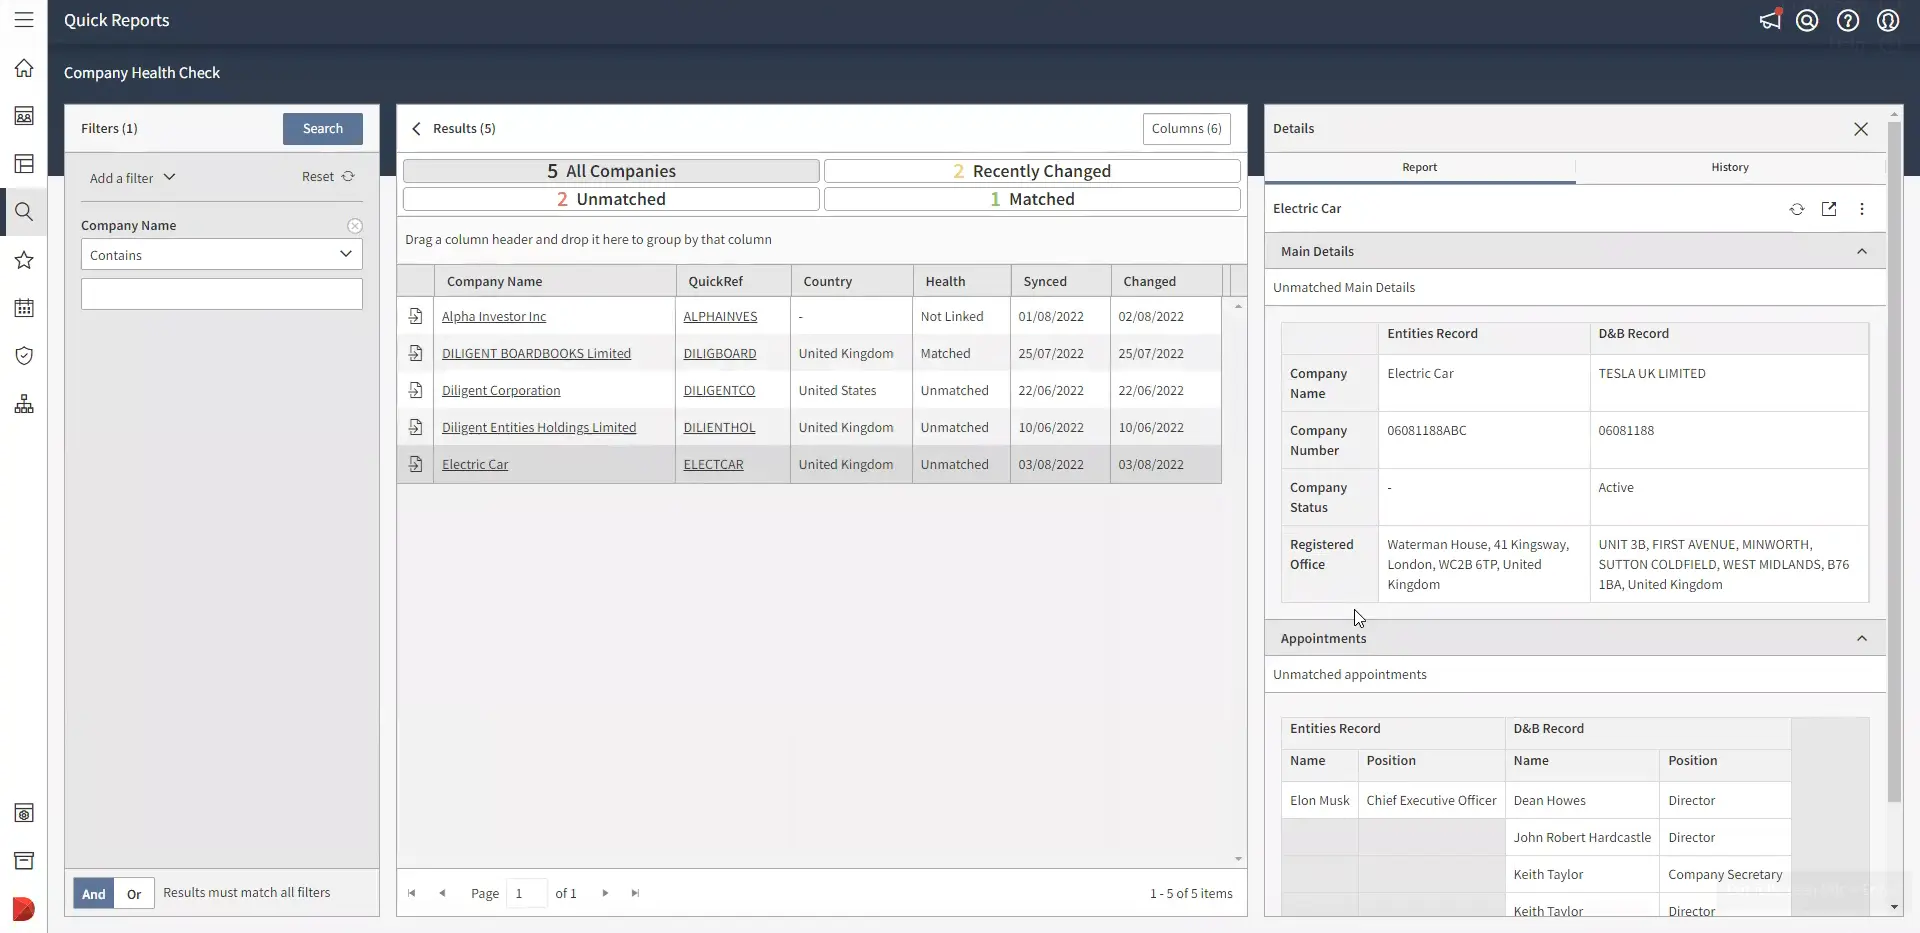Viewport: 1920px width, 933px height.
Task: Open the Add a filter dropdown
Action: [x=132, y=178]
